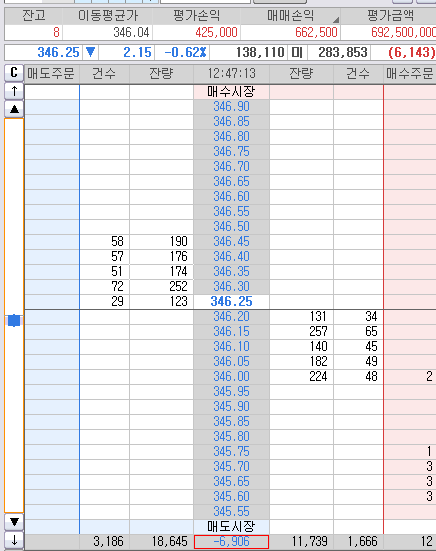Click the blue scrollbar thumb on left
Viewport: 436px width, 551px height.
14,320
